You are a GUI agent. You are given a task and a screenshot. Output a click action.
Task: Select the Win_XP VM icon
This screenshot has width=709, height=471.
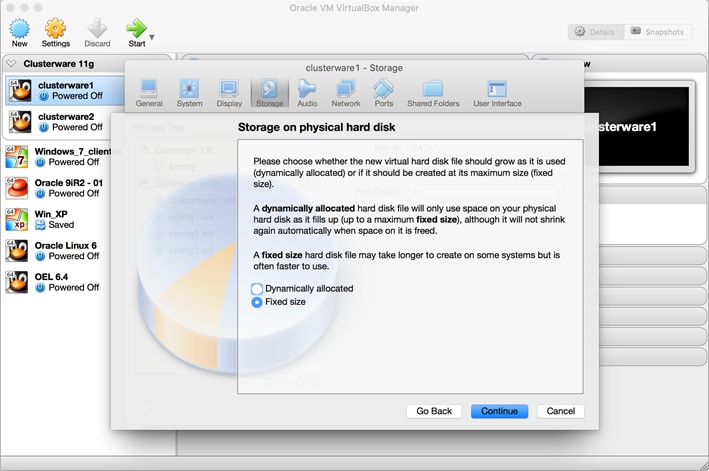[17, 219]
